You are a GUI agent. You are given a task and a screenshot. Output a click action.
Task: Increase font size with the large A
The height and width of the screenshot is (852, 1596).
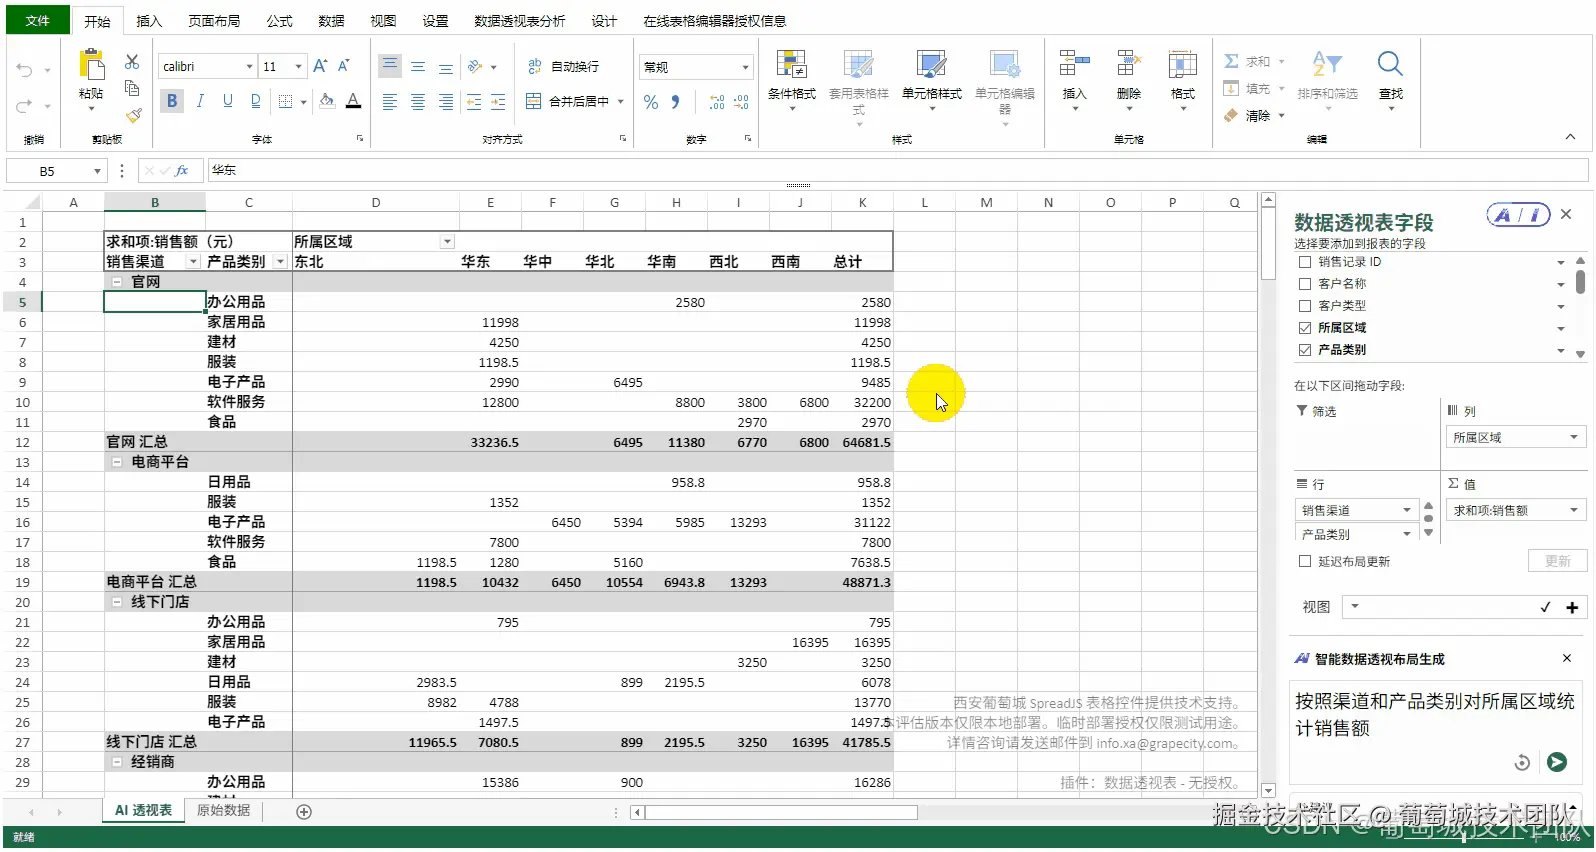pyautogui.click(x=320, y=66)
